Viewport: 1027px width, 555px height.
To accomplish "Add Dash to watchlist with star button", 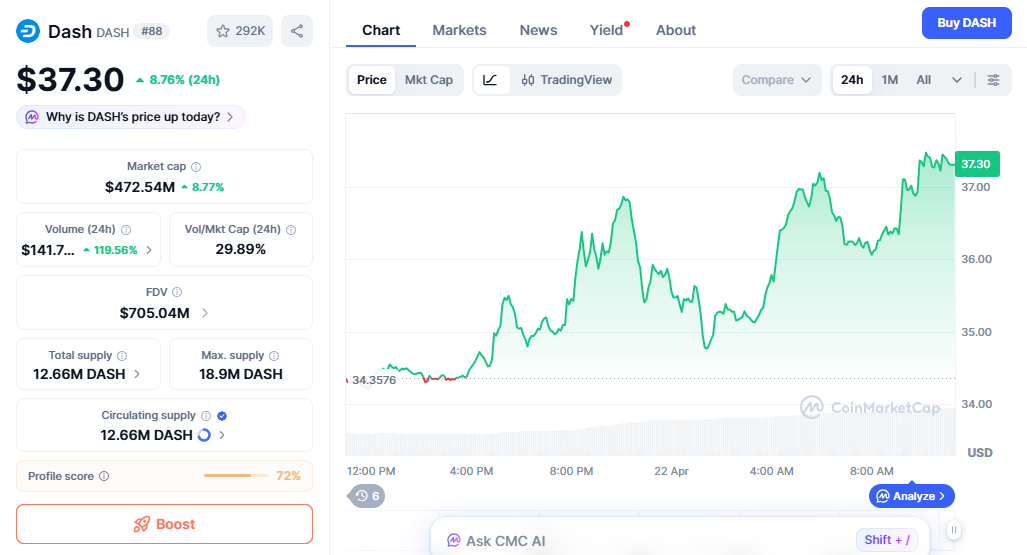I will click(x=240, y=31).
